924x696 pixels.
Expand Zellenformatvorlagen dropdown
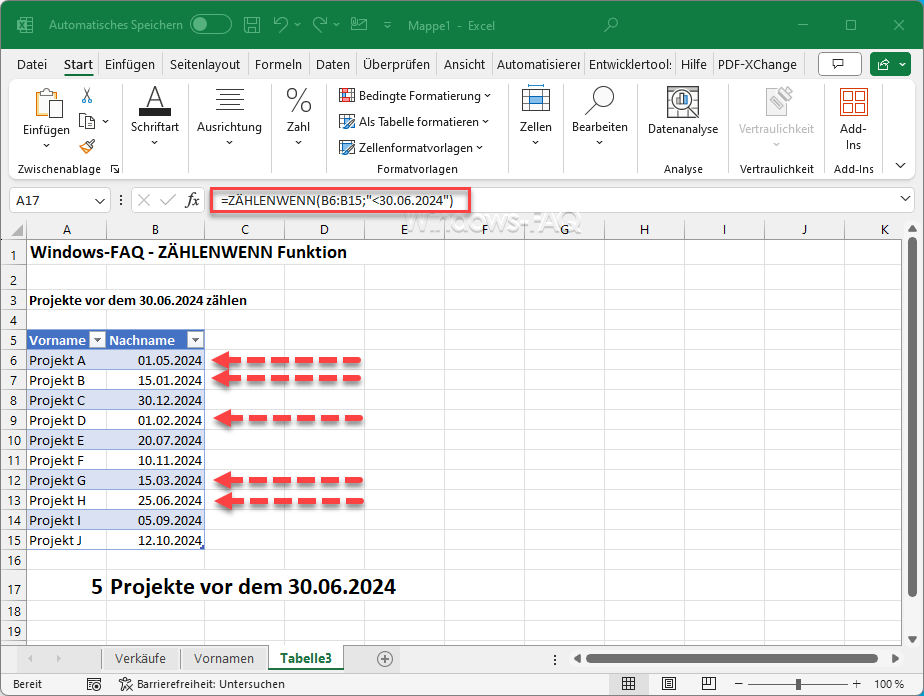pos(480,147)
